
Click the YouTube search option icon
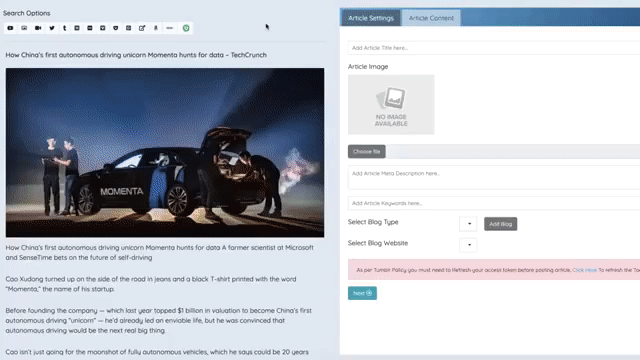point(10,28)
